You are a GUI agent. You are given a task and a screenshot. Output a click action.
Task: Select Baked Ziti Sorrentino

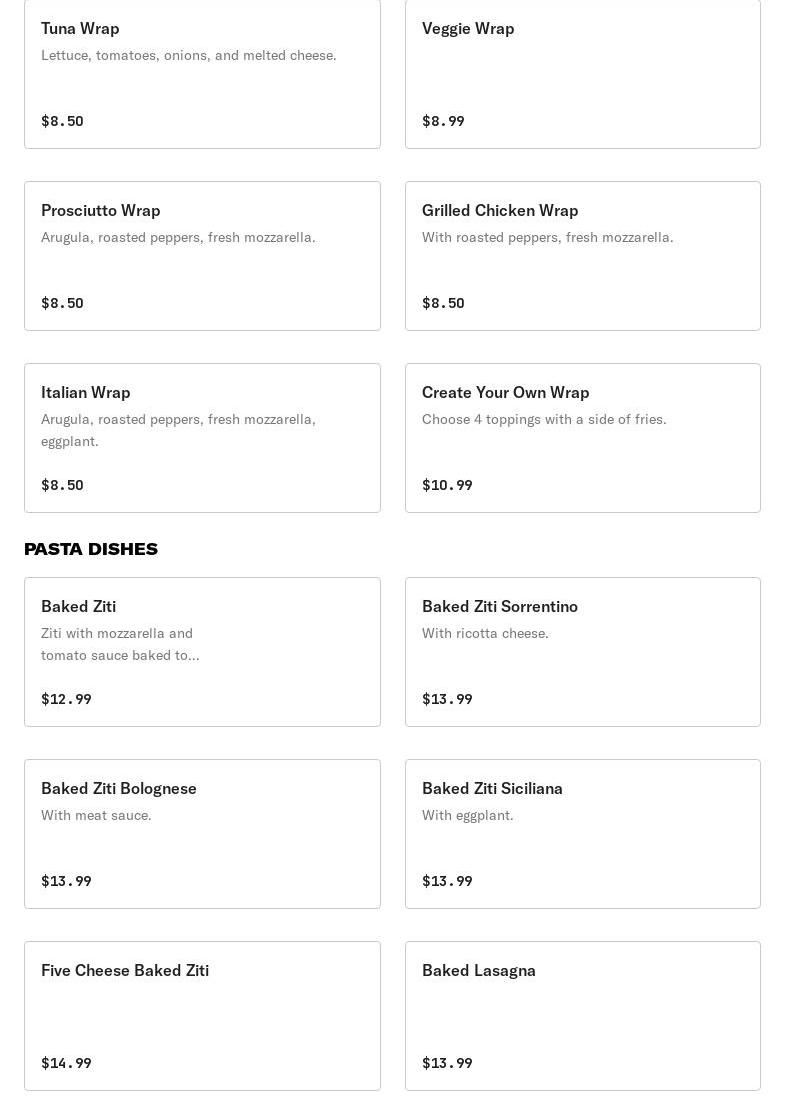(582, 652)
